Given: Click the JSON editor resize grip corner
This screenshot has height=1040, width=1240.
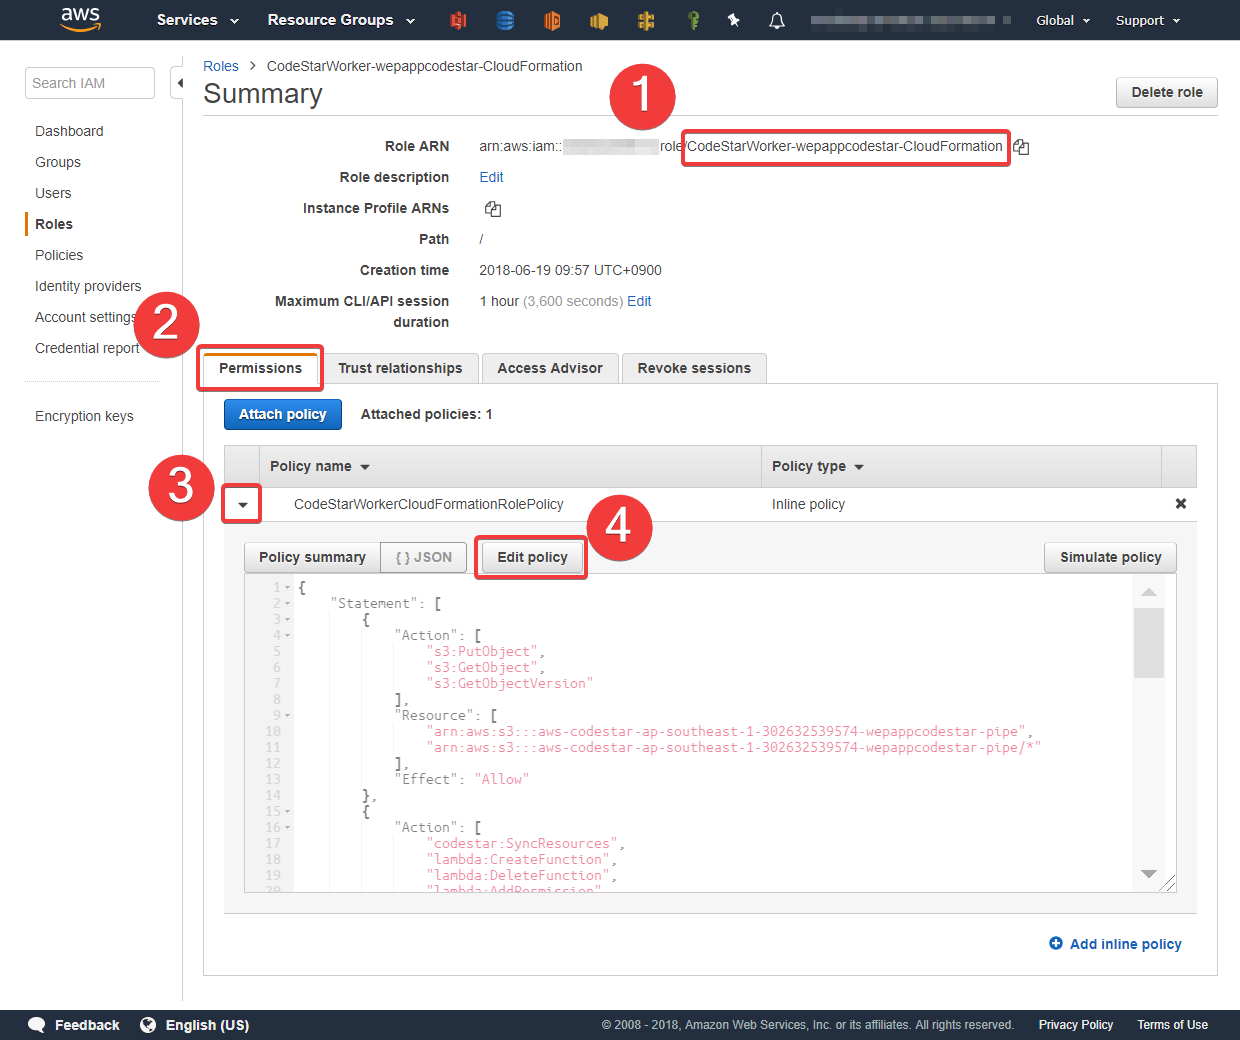Looking at the screenshot, I should 1169,884.
